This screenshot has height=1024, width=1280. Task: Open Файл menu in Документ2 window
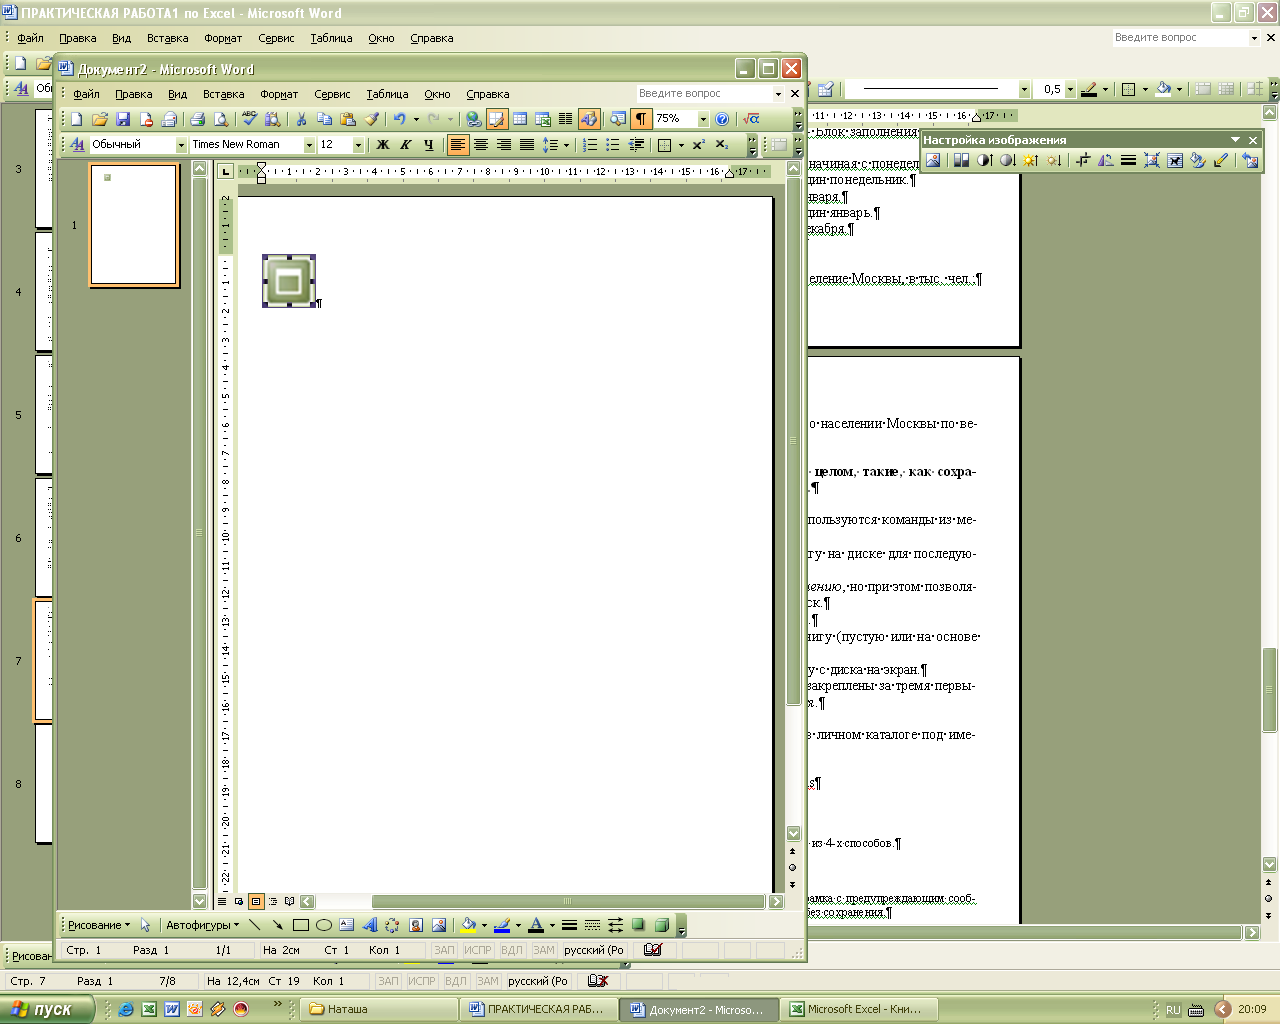click(86, 94)
